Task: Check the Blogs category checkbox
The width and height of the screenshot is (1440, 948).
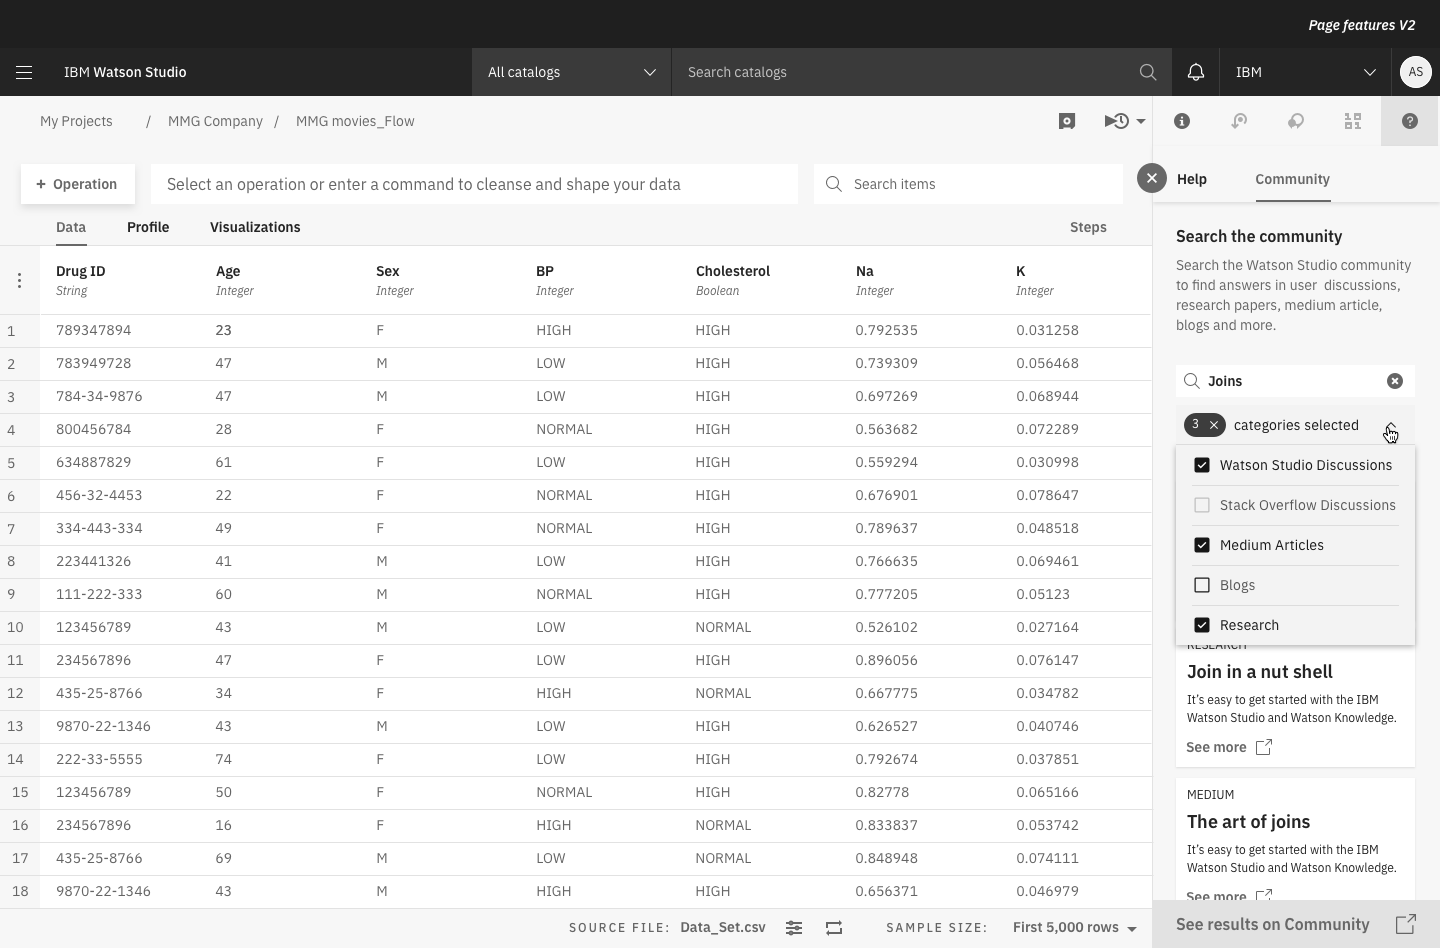Action: click(x=1202, y=585)
